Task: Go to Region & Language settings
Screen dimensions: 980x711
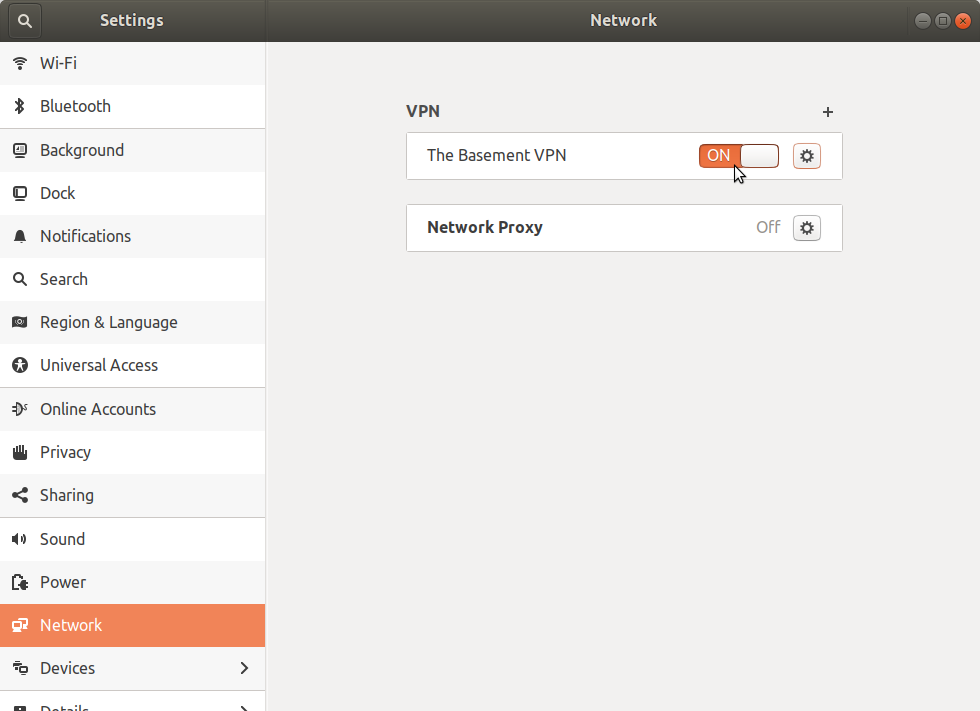Action: [x=132, y=322]
